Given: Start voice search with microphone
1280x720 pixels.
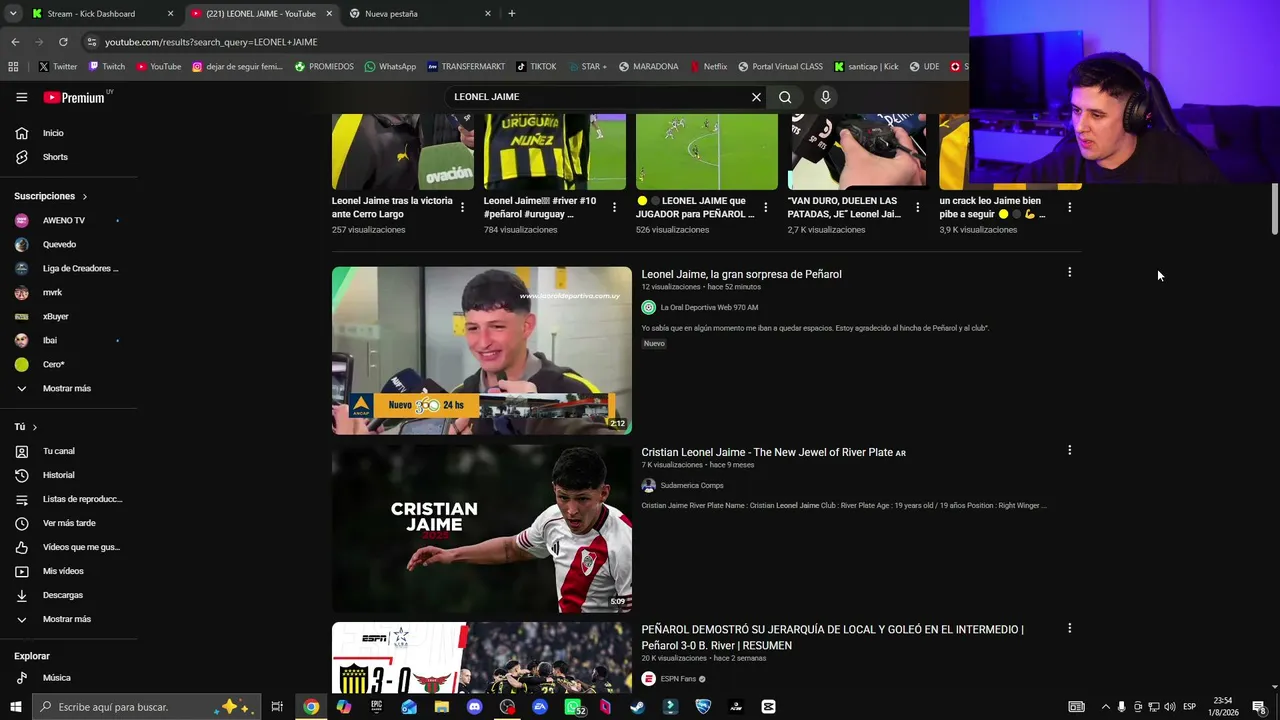Looking at the screenshot, I should point(825,97).
